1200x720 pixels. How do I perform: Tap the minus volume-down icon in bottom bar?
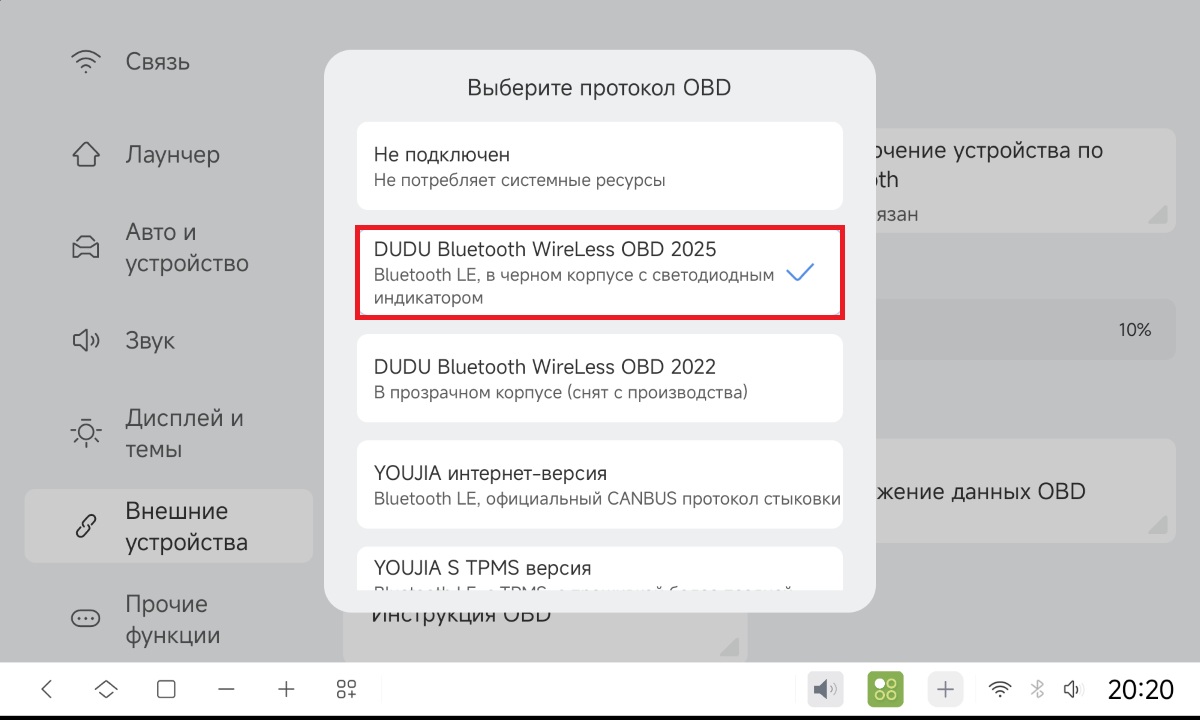pyautogui.click(x=226, y=689)
